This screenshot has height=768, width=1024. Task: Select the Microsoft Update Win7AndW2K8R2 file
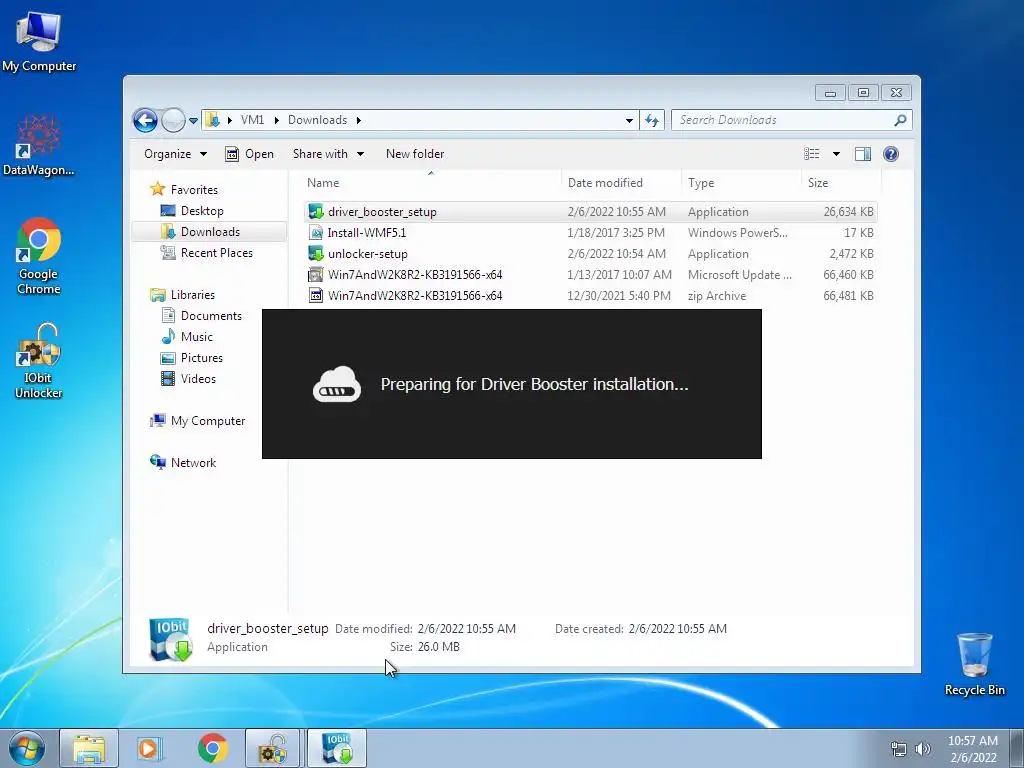(590, 274)
